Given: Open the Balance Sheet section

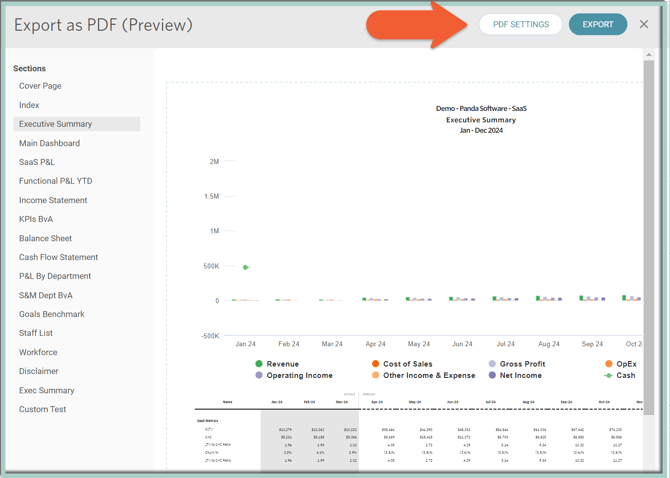Looking at the screenshot, I should pos(45,238).
